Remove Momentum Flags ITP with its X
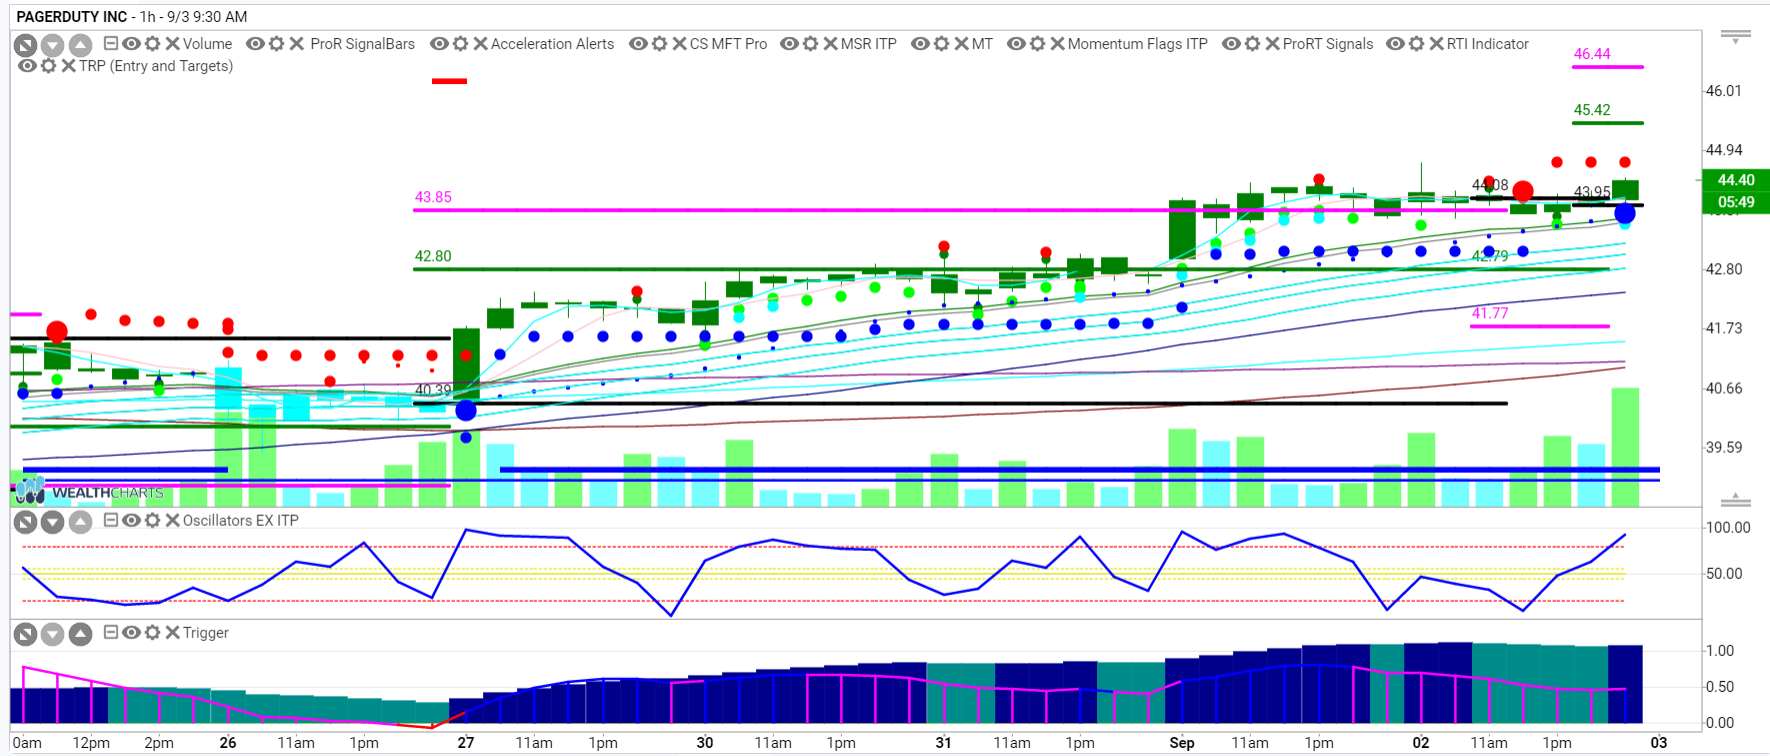The width and height of the screenshot is (1770, 756). (1057, 44)
